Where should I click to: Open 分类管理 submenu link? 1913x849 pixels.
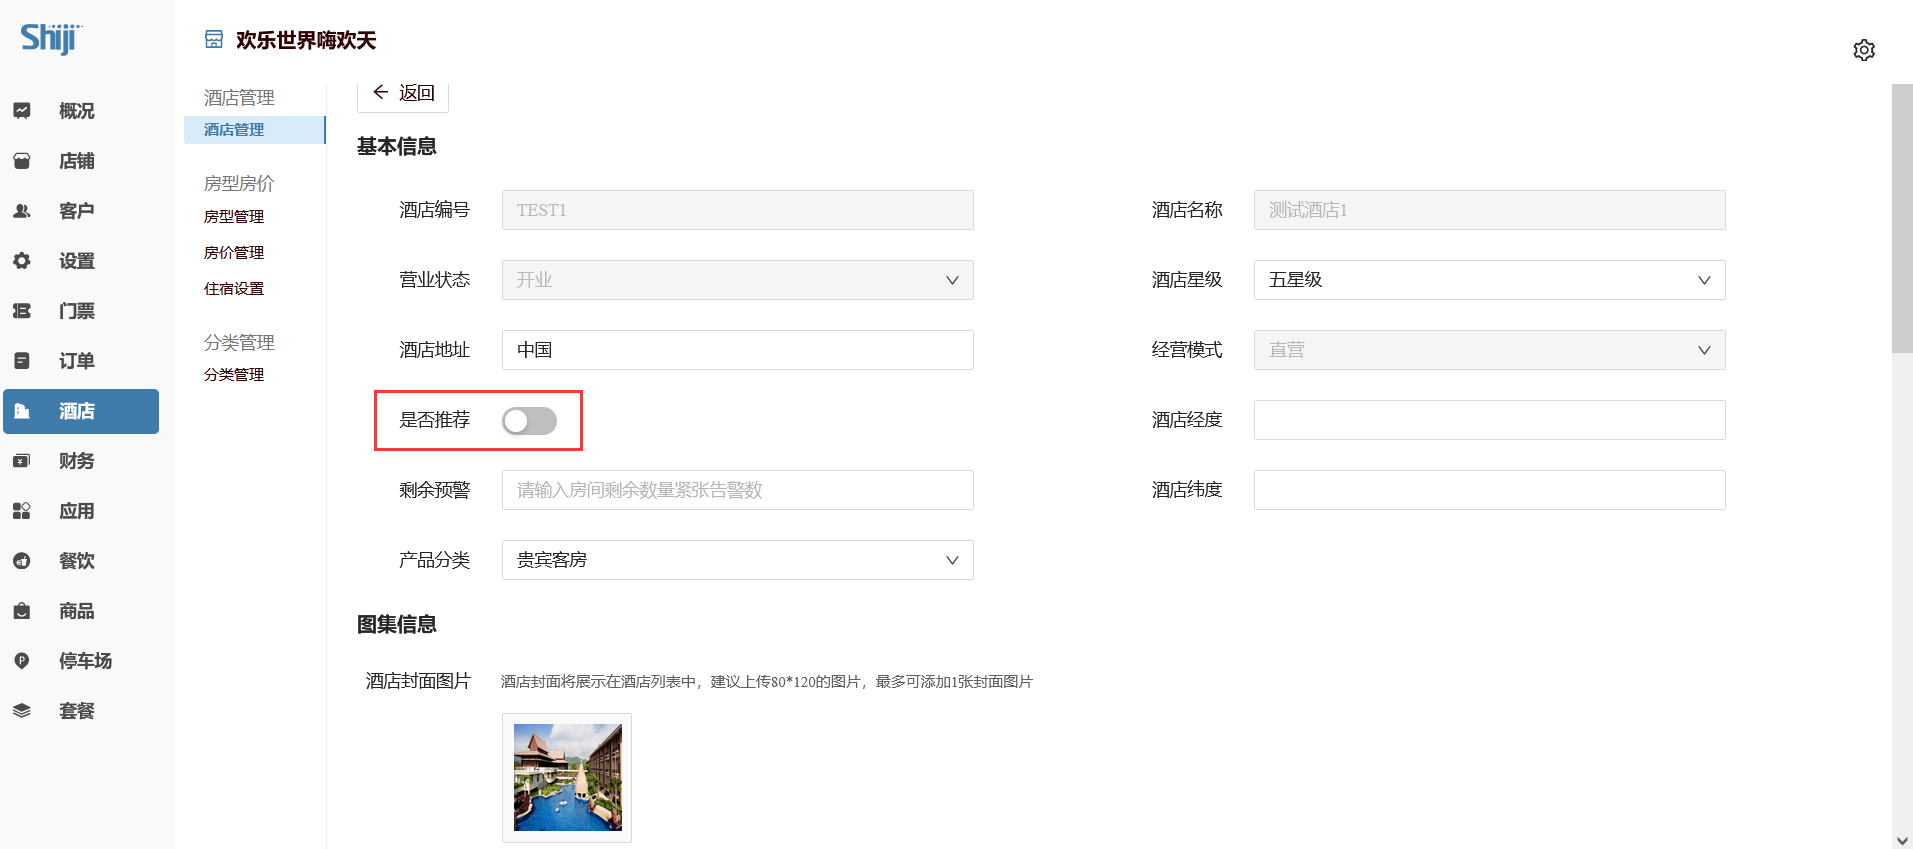[234, 375]
